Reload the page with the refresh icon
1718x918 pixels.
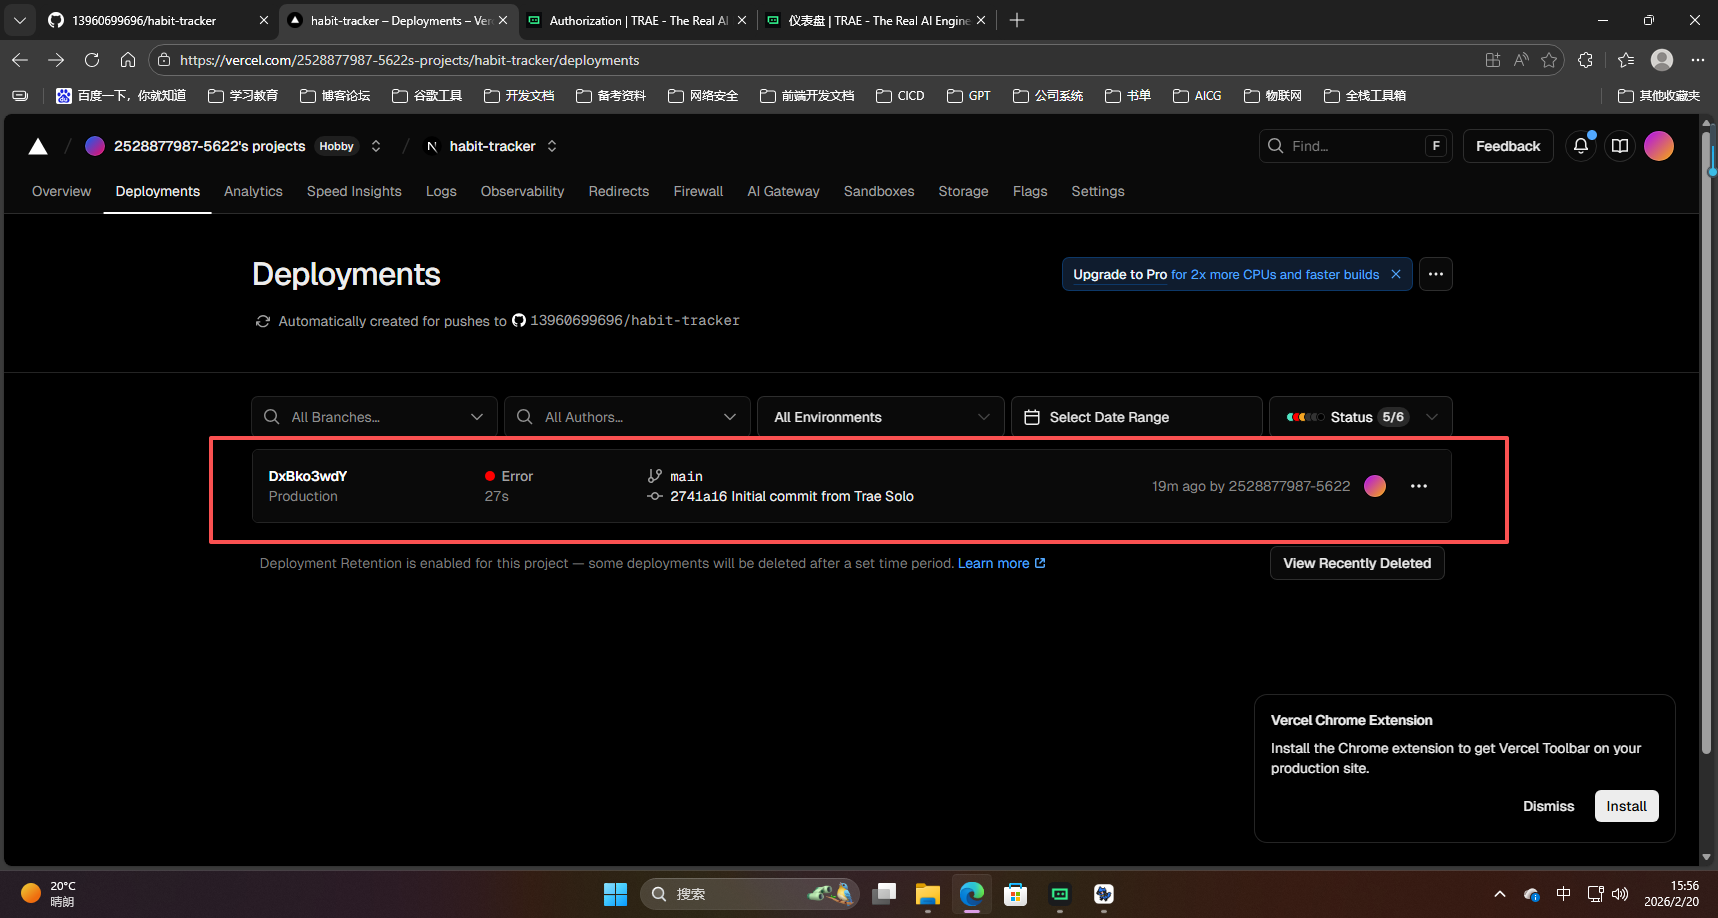tap(92, 60)
